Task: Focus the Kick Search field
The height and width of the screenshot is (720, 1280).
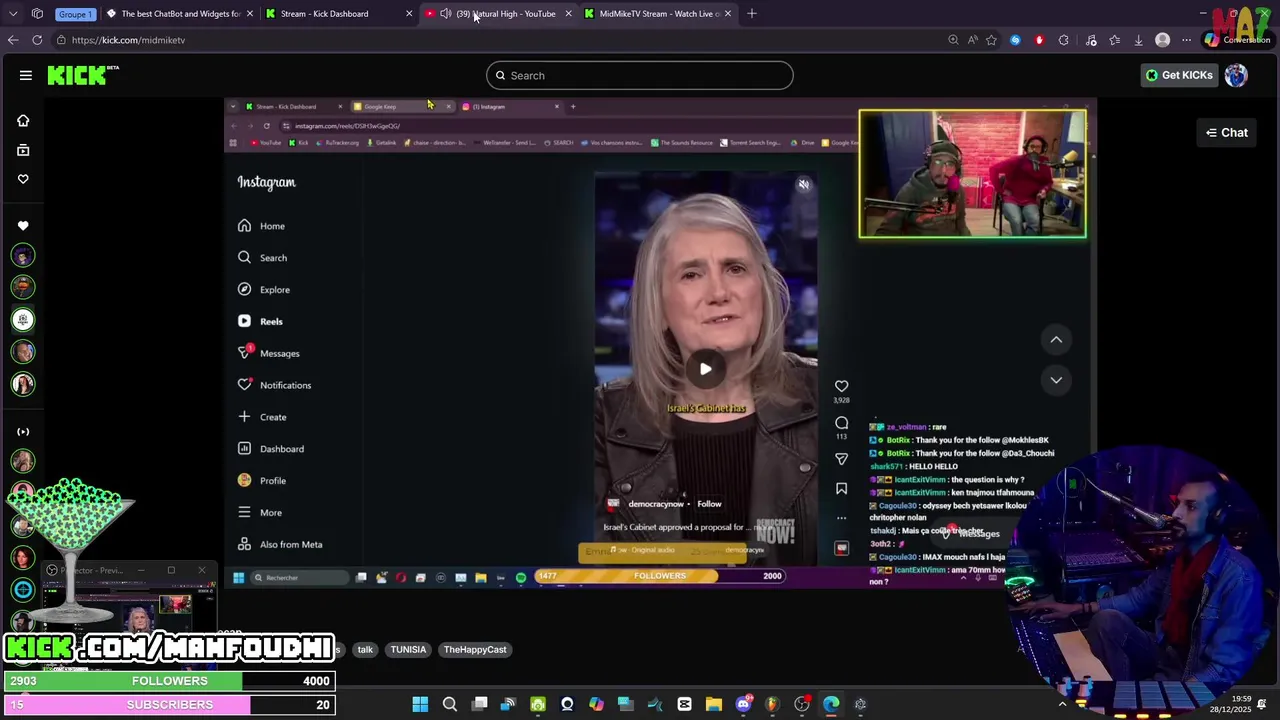Action: coord(640,75)
